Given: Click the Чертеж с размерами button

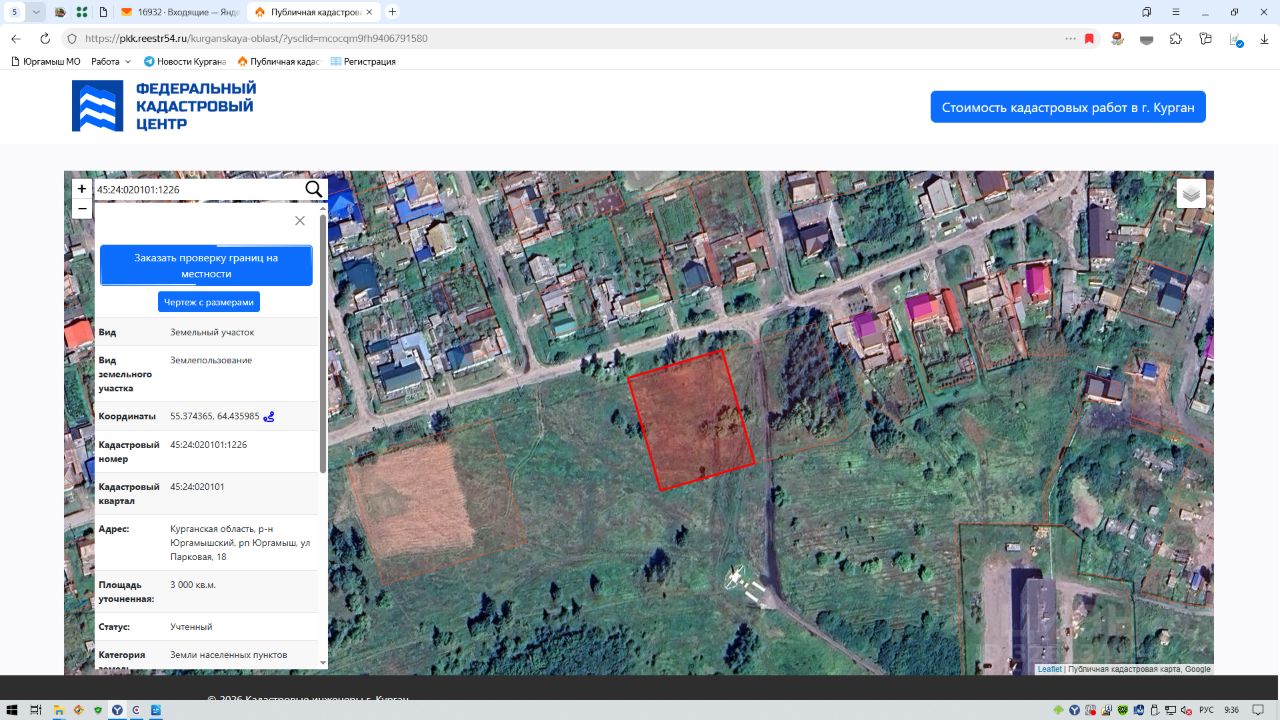Looking at the screenshot, I should click(x=209, y=301).
